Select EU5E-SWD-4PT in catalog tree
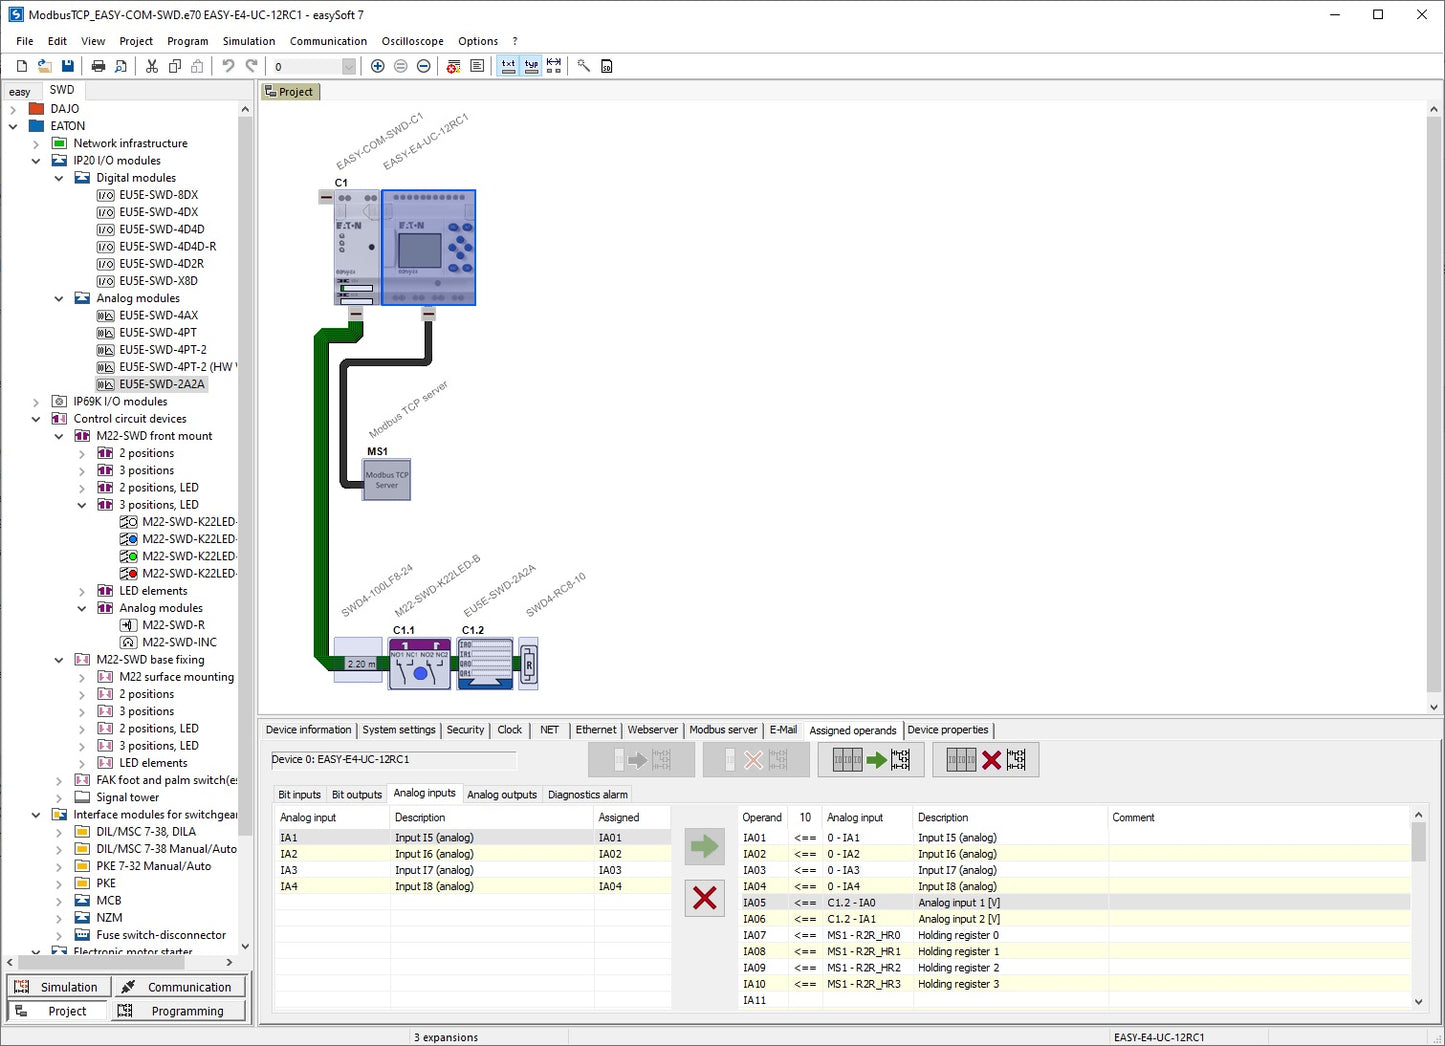The height and width of the screenshot is (1046, 1445). [158, 333]
